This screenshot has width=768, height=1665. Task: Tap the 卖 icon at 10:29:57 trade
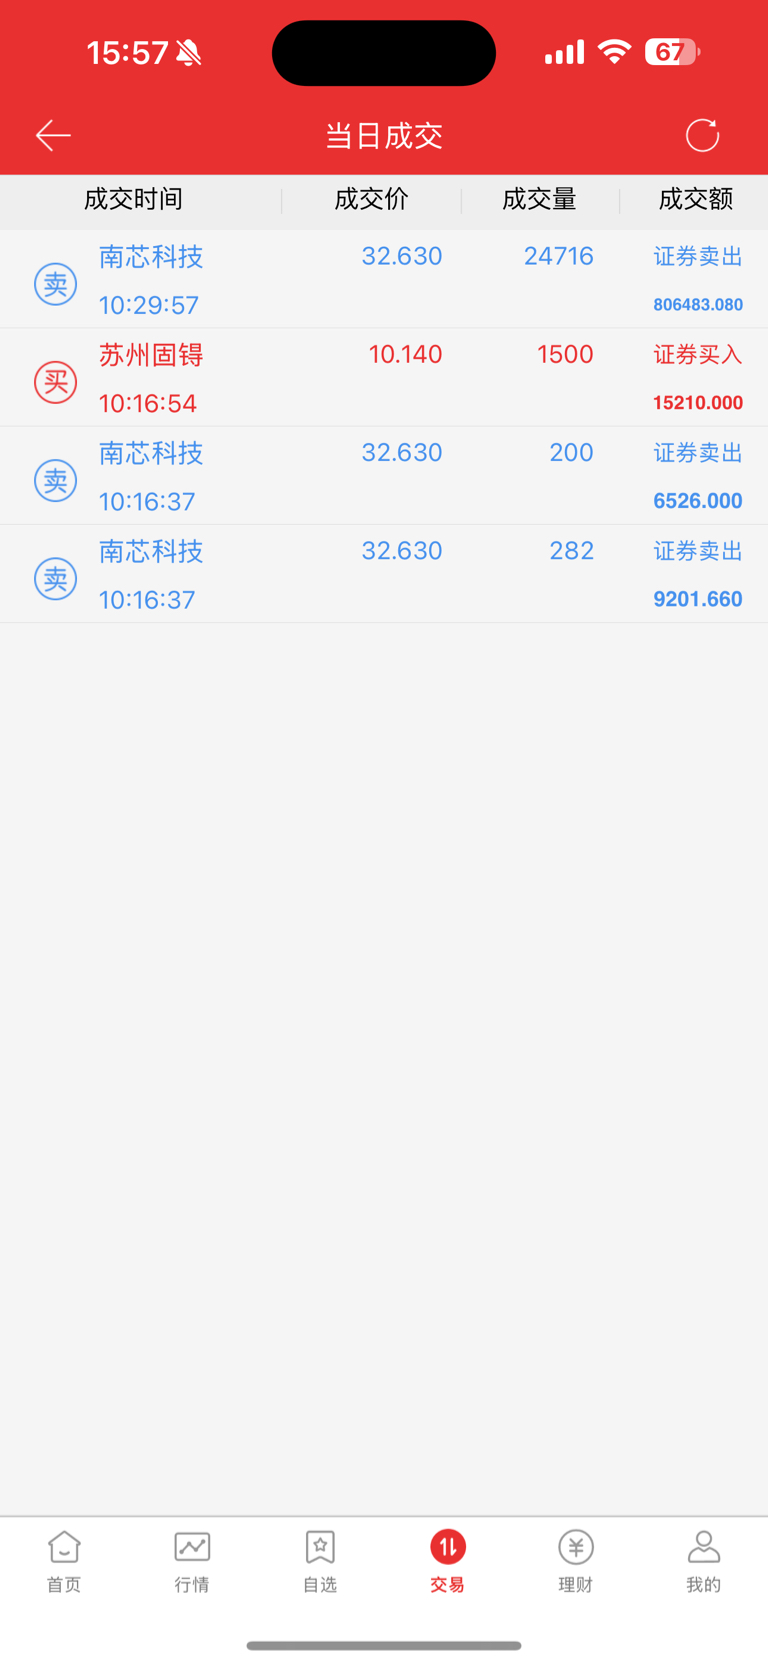coord(56,284)
